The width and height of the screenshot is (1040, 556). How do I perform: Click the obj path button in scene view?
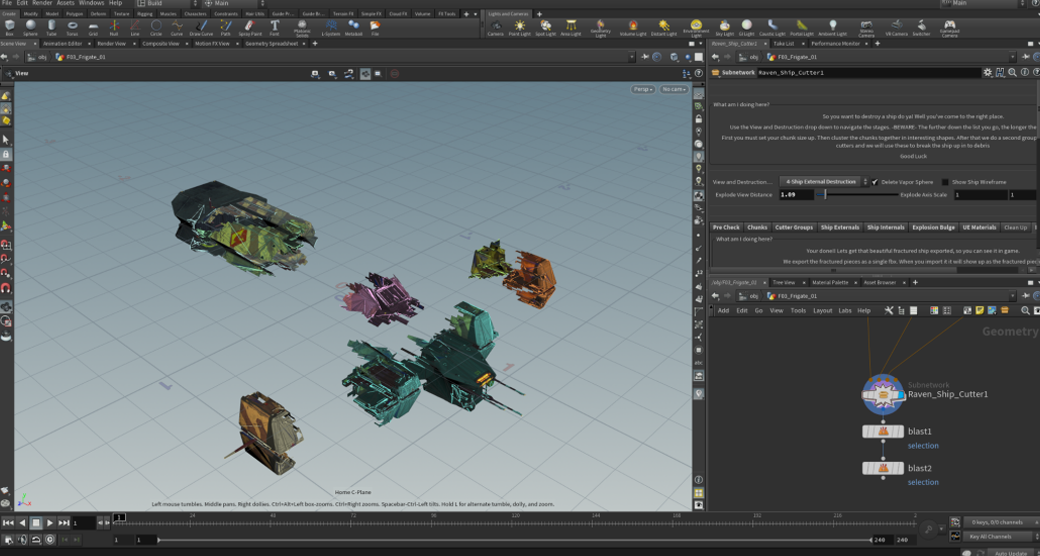click(38, 57)
